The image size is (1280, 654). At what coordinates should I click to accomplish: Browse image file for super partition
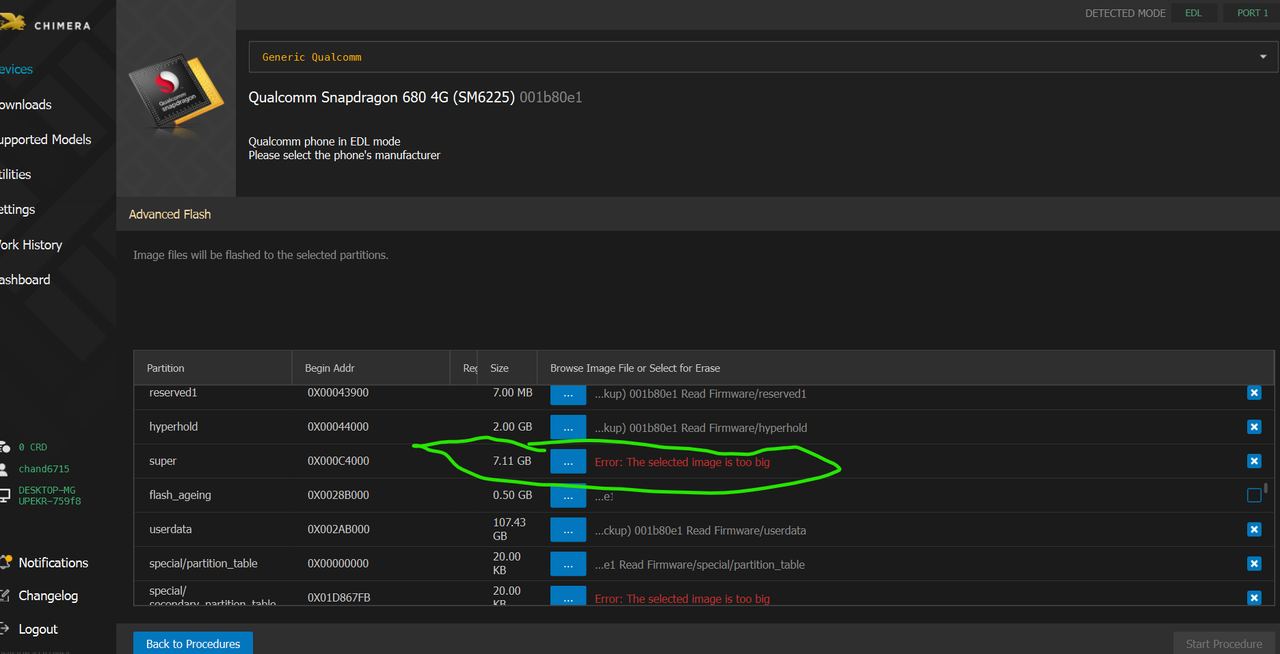[568, 462]
